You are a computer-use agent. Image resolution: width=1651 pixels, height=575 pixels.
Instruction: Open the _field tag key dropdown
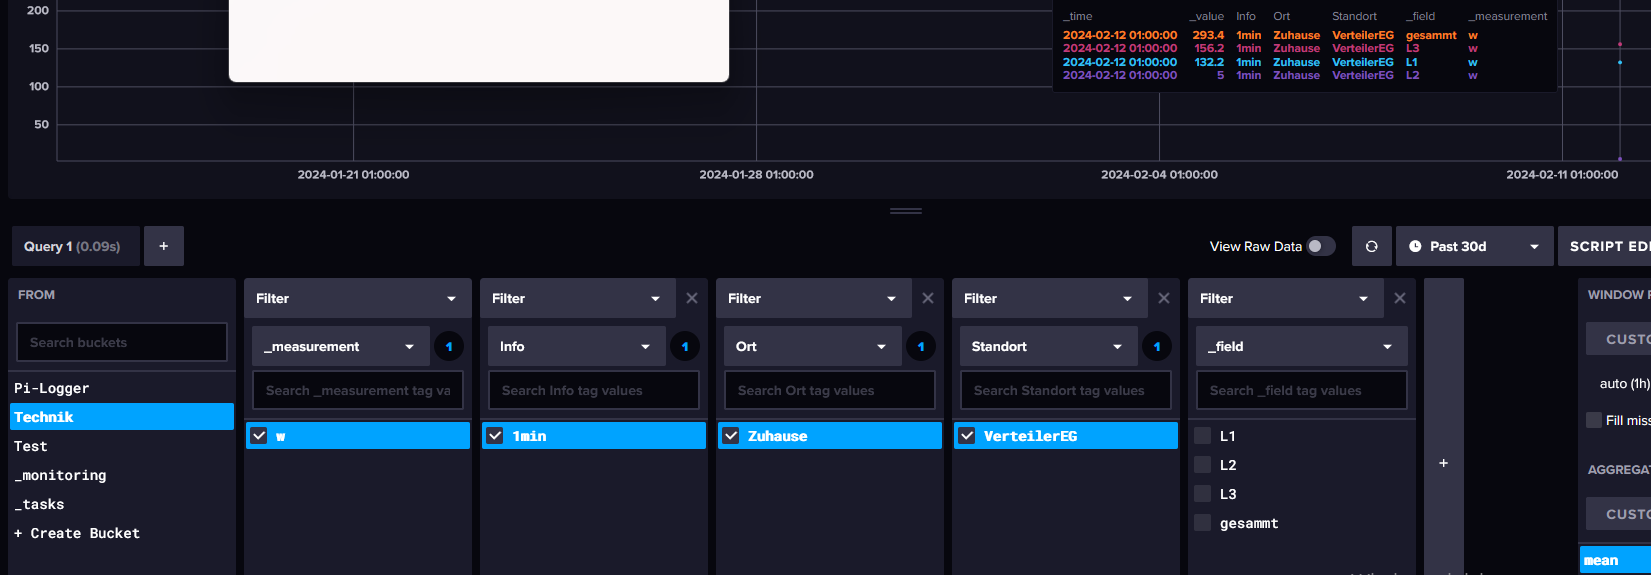[1301, 346]
